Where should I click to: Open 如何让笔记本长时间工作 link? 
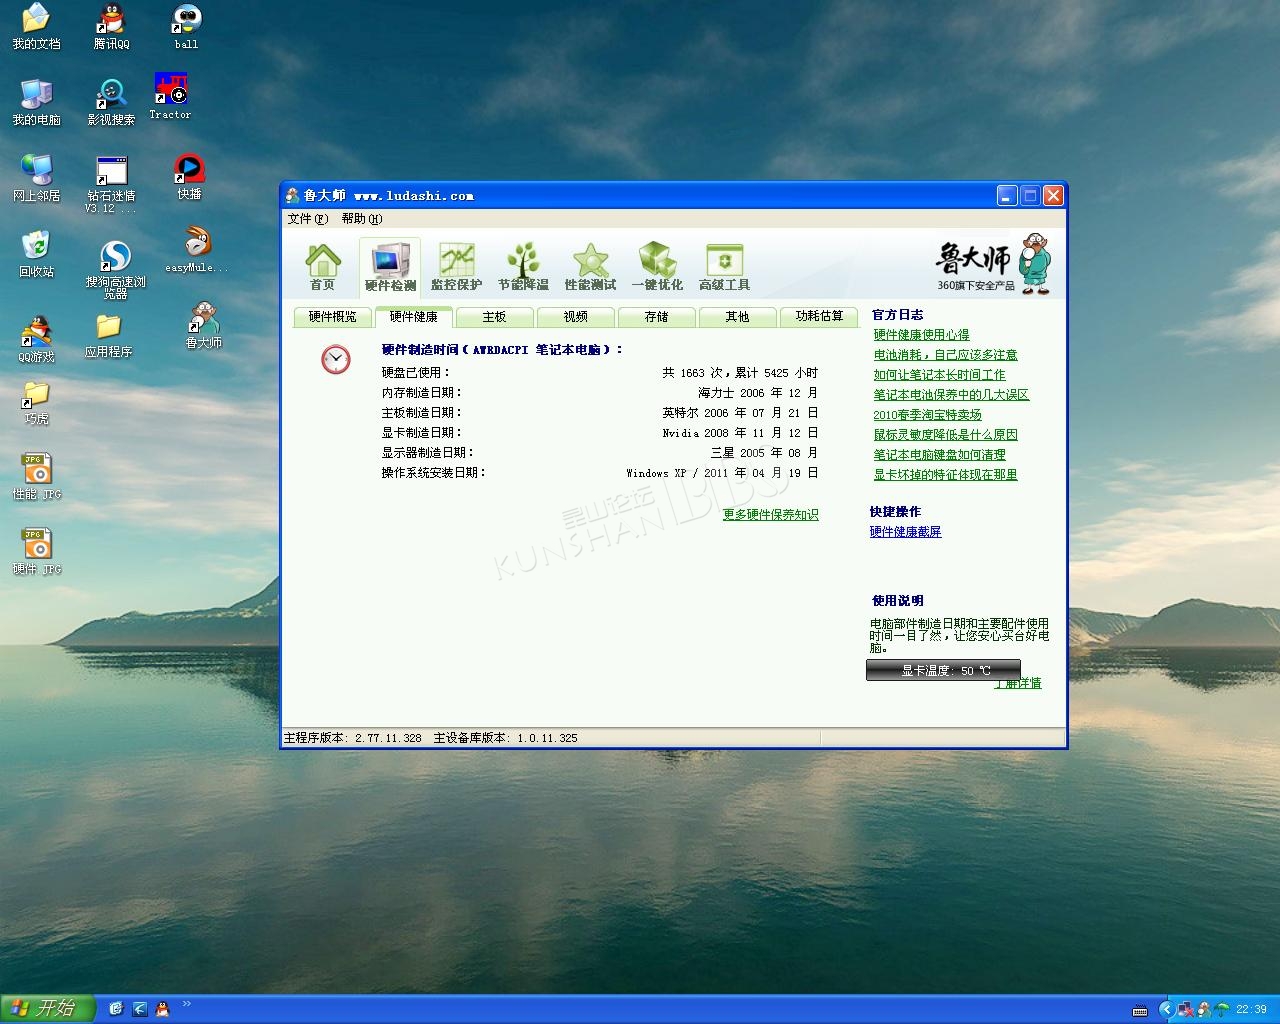pyautogui.click(x=939, y=375)
